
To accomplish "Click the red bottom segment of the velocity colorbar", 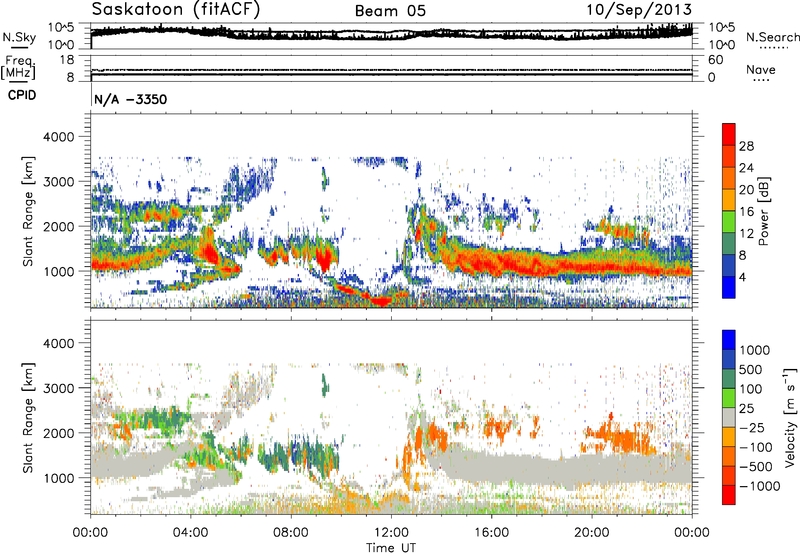I will (729, 495).
